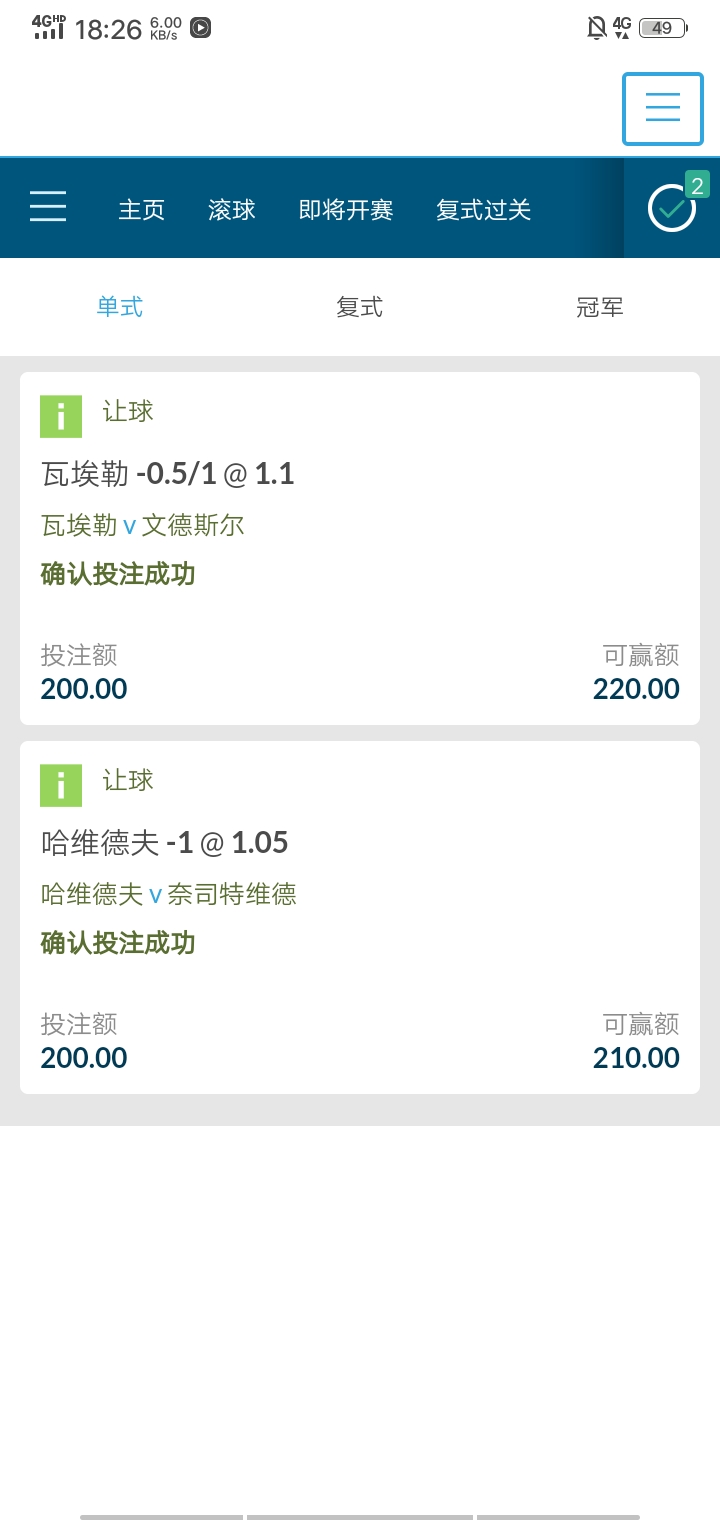The image size is (720, 1520).
Task: Tap the 220.00 winnings amount
Action: pos(636,689)
